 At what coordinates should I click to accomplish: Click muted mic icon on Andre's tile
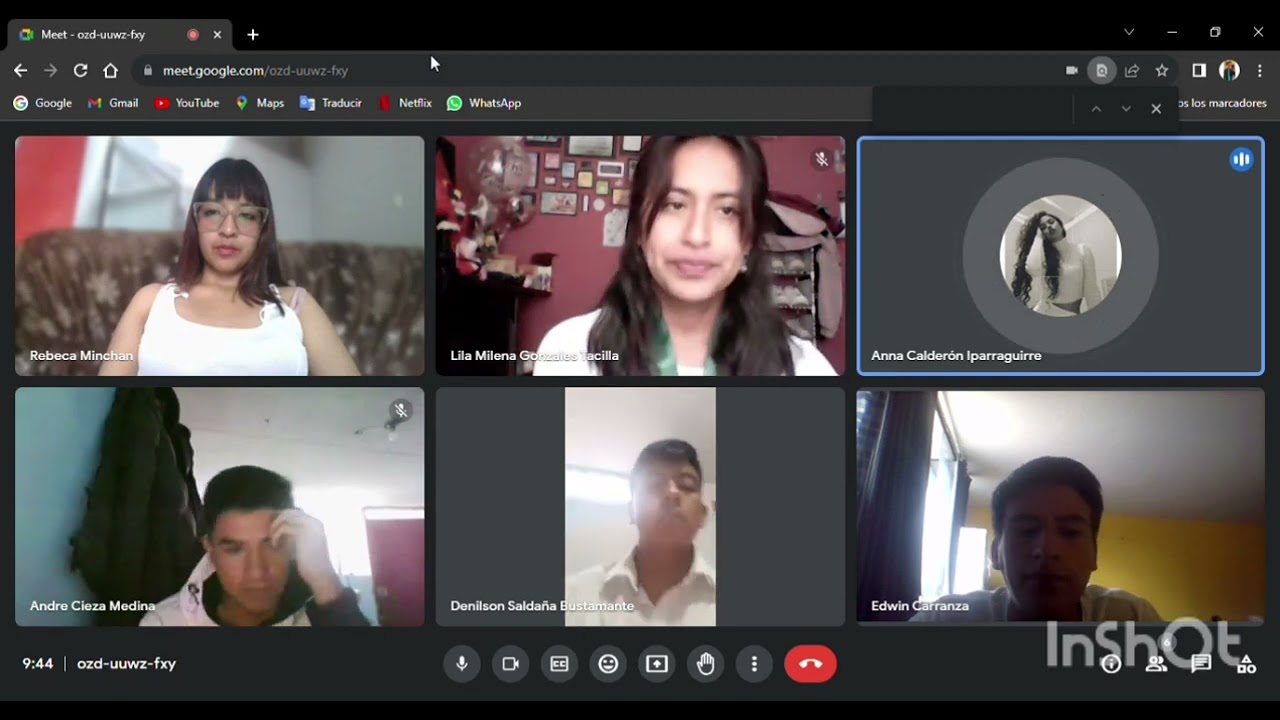pos(401,410)
